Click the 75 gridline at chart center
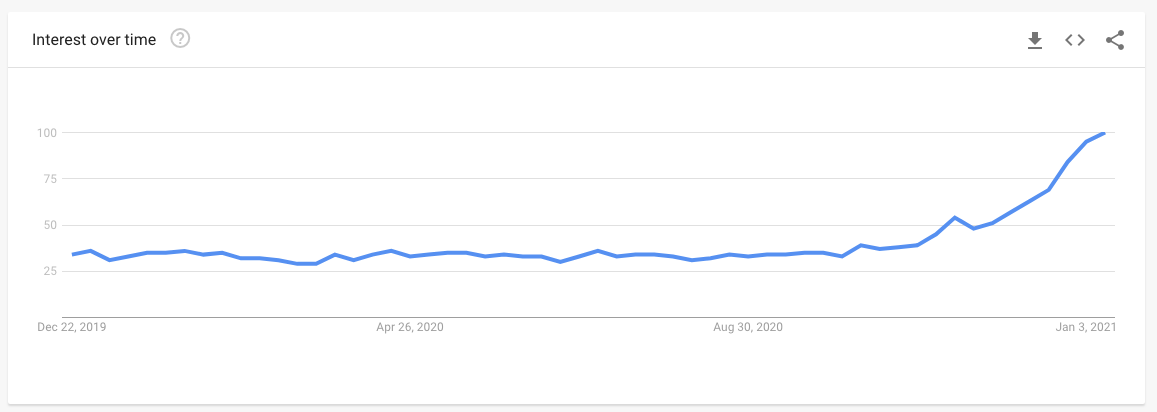 [x=588, y=179]
